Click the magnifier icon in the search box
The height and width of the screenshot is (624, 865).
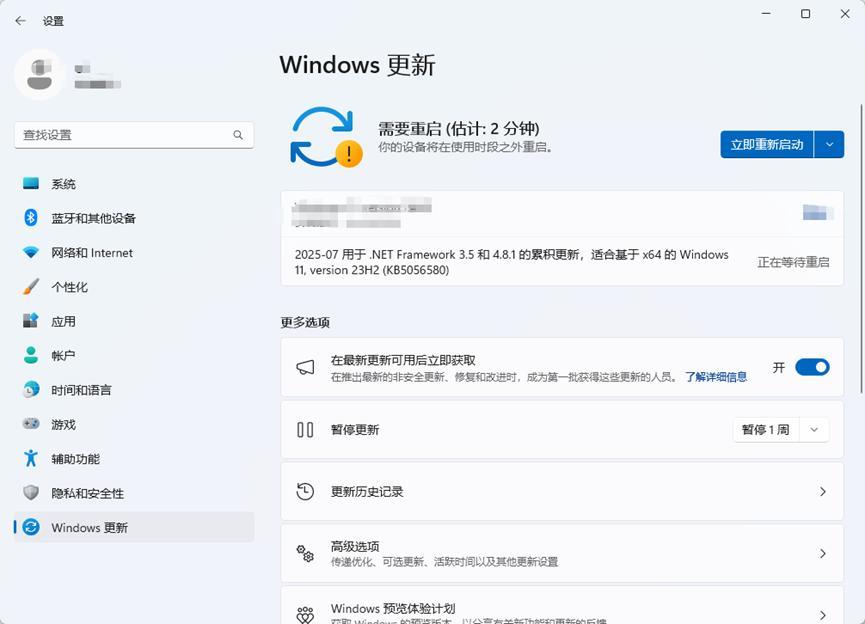[238, 135]
